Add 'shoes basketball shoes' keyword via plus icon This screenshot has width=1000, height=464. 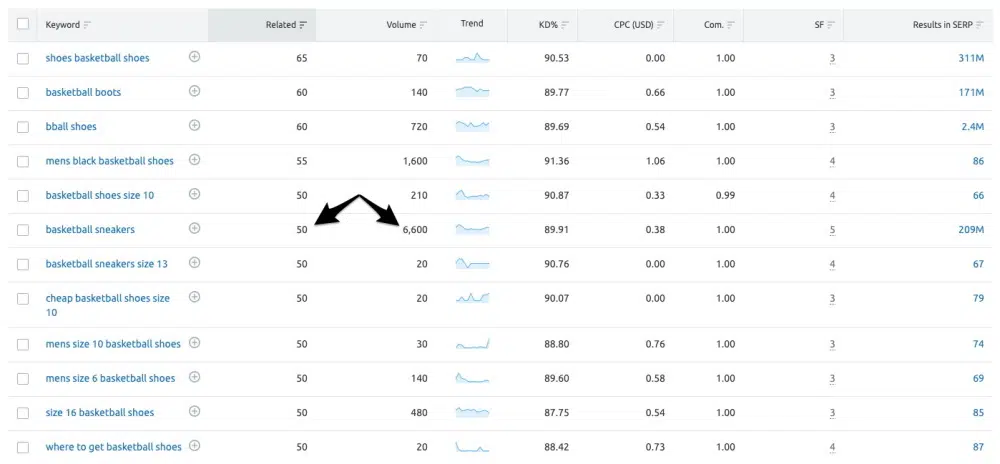coord(195,57)
